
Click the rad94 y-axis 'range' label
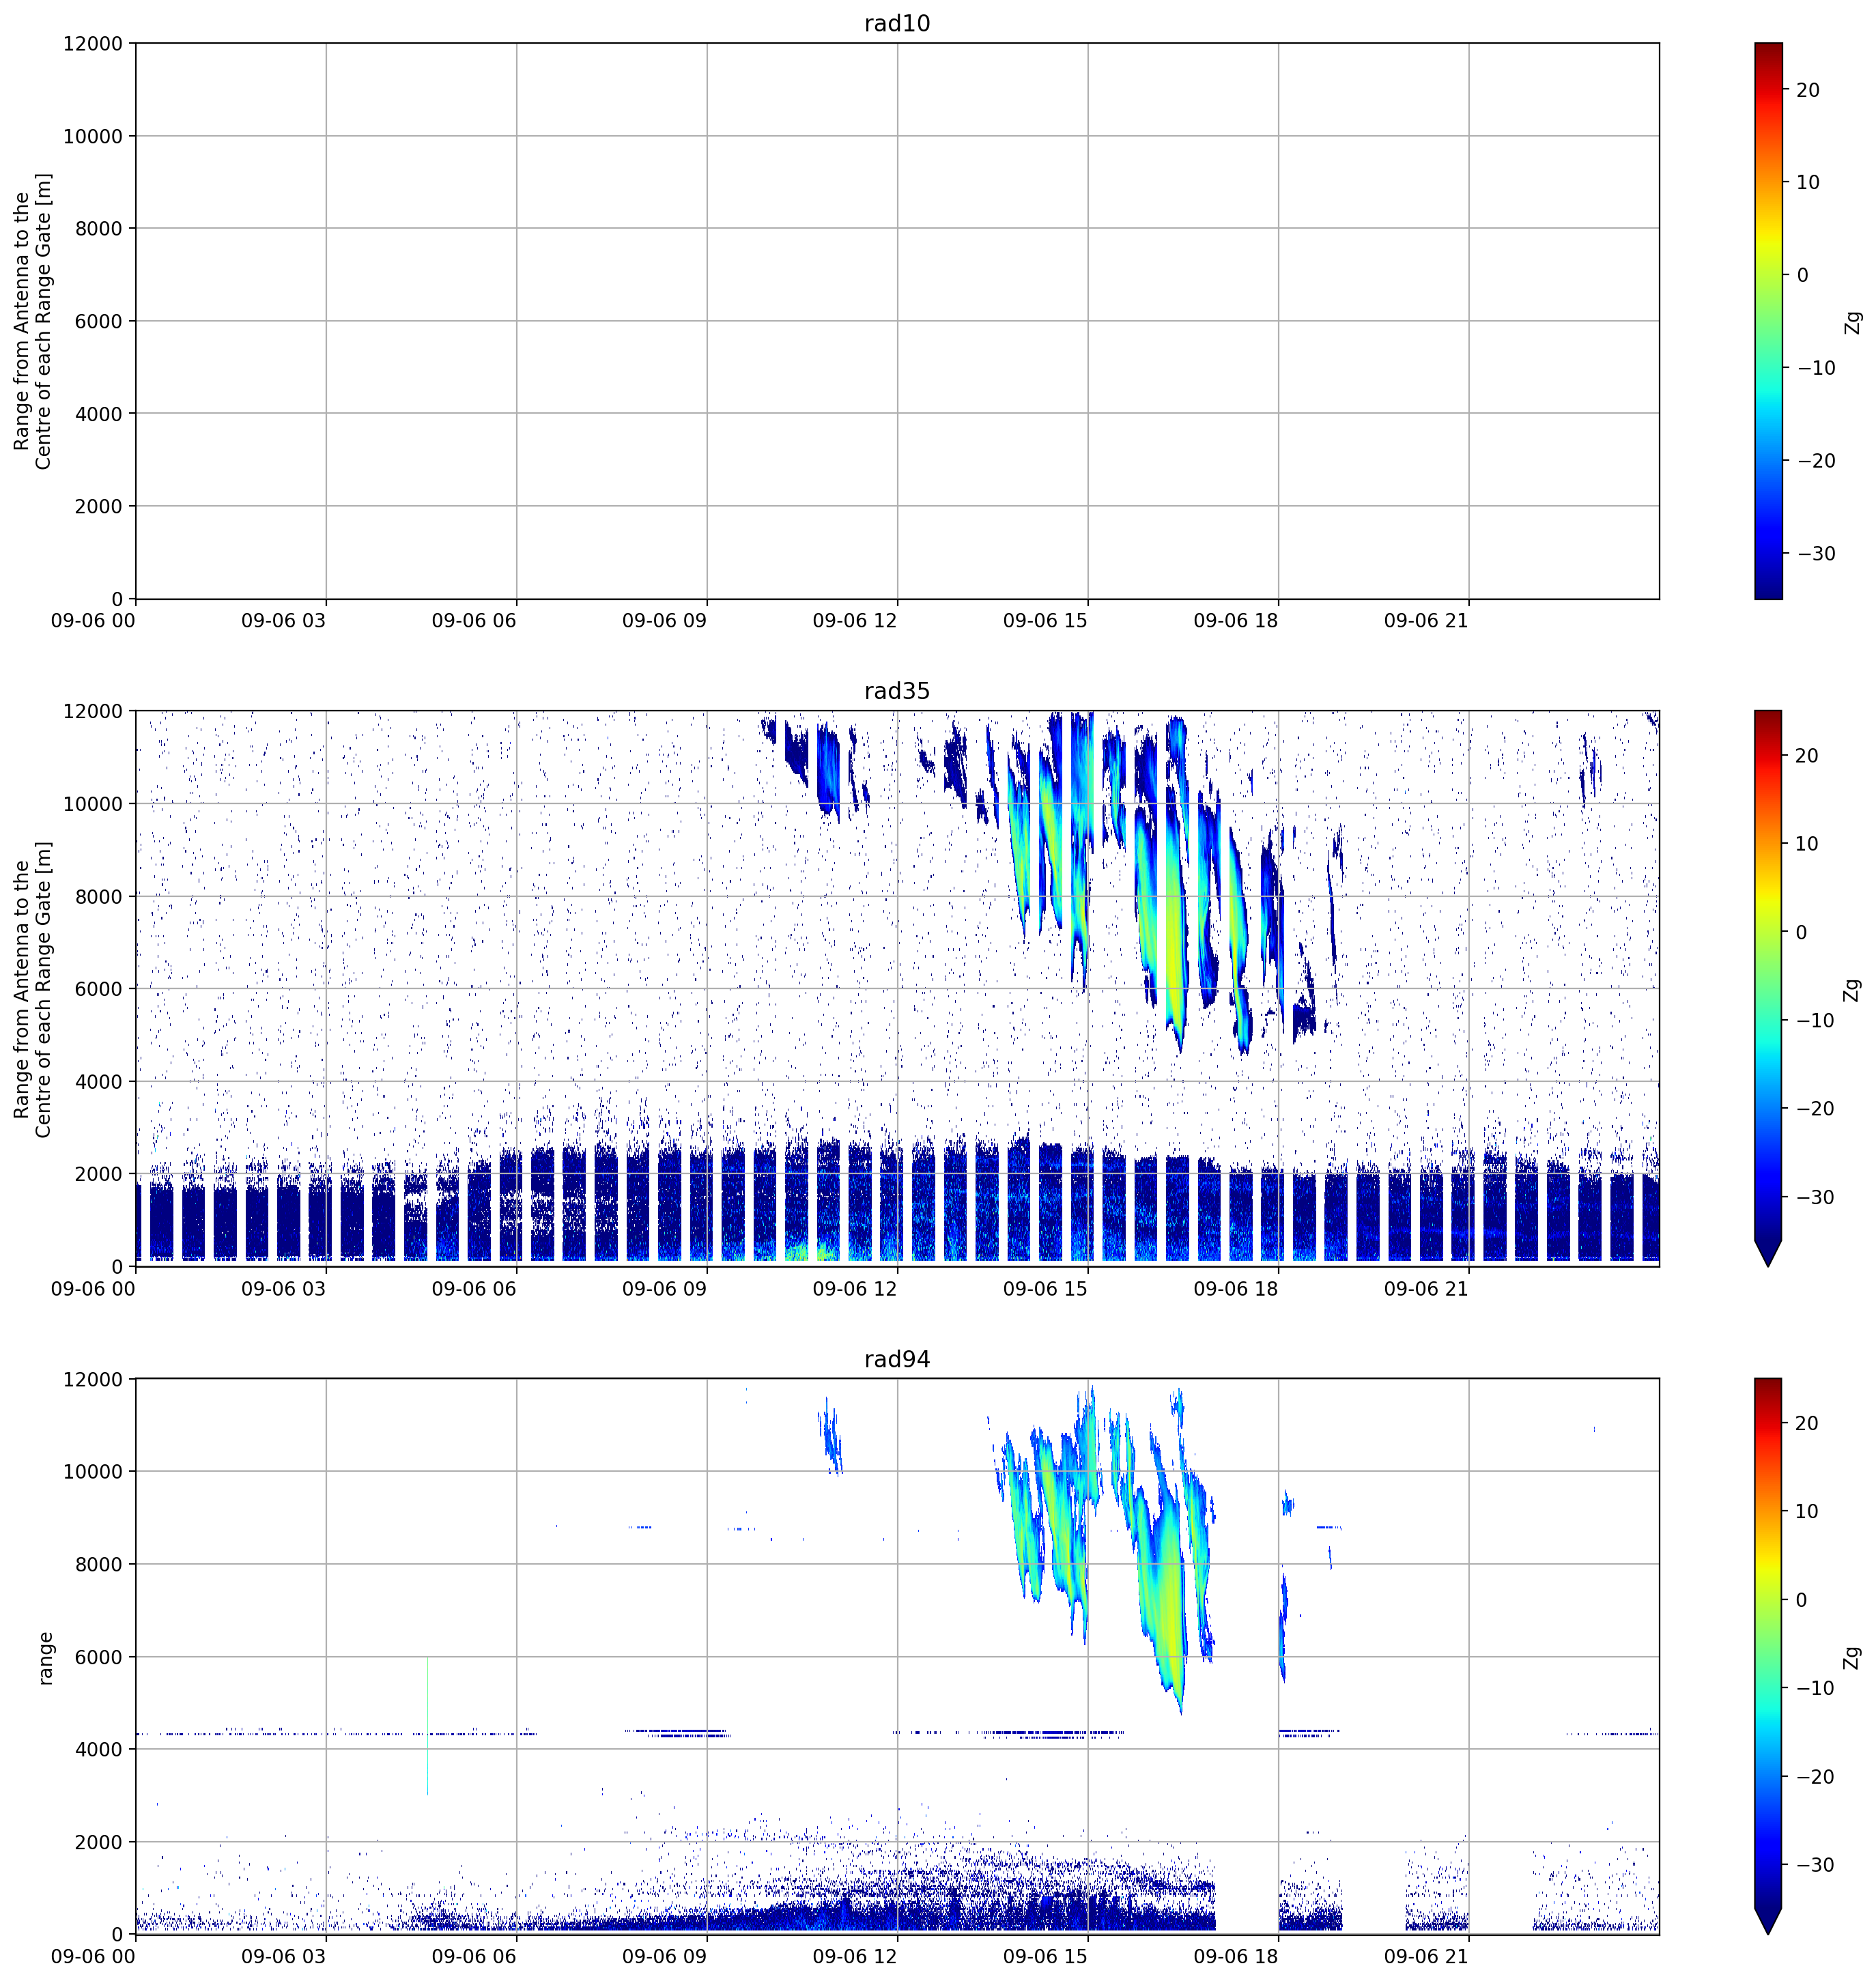point(45,1658)
